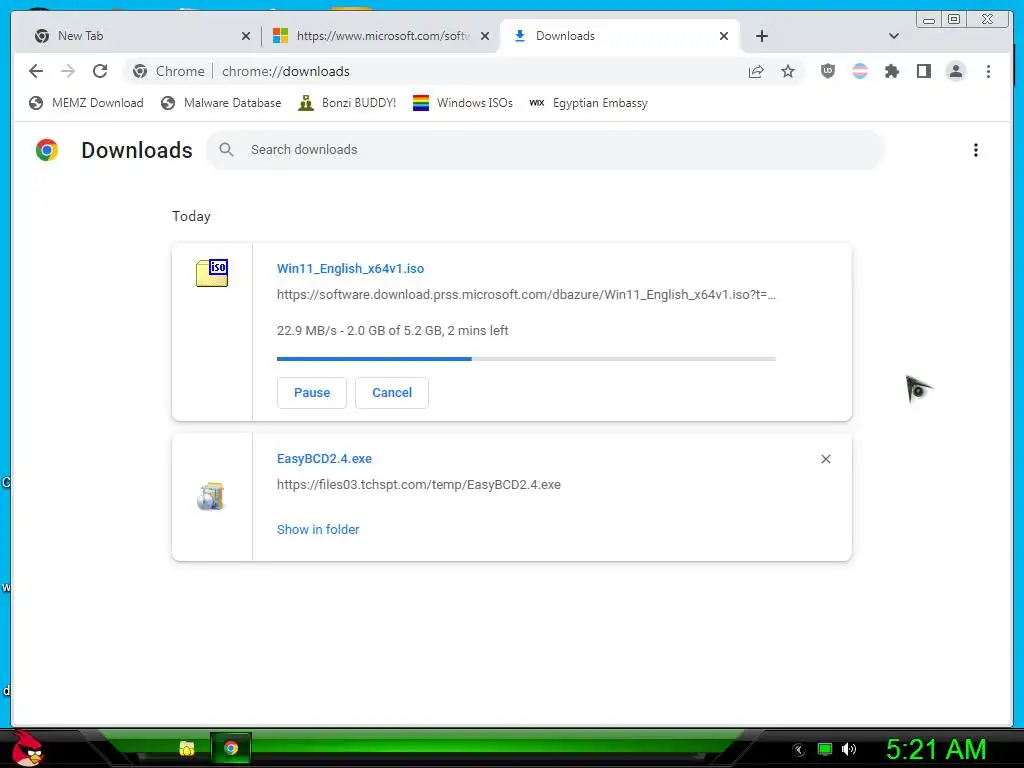The image size is (1024, 768).
Task: Close the New Tab tab
Action: pyautogui.click(x=246, y=36)
